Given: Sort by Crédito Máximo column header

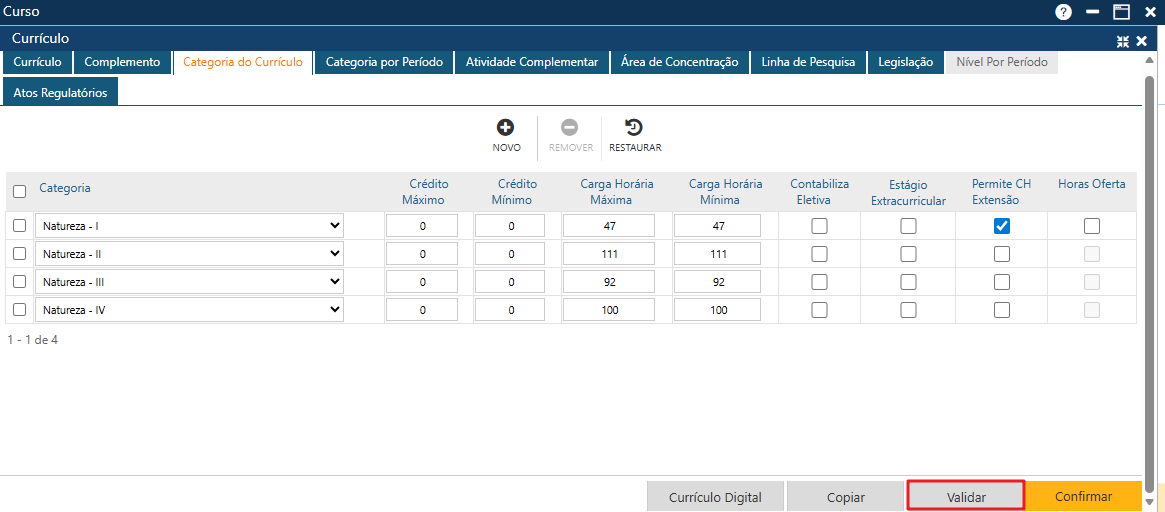Looking at the screenshot, I should click(424, 192).
